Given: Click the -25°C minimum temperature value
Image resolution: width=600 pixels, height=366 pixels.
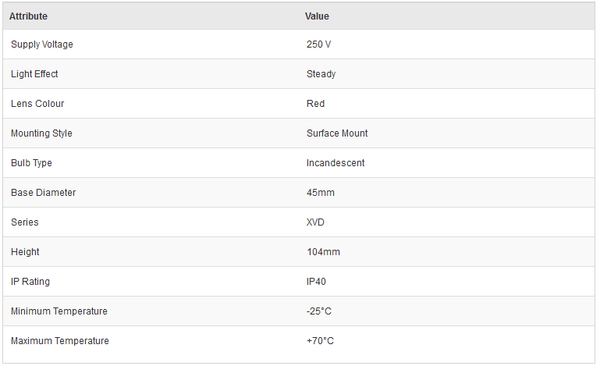Looking at the screenshot, I should (x=319, y=311).
